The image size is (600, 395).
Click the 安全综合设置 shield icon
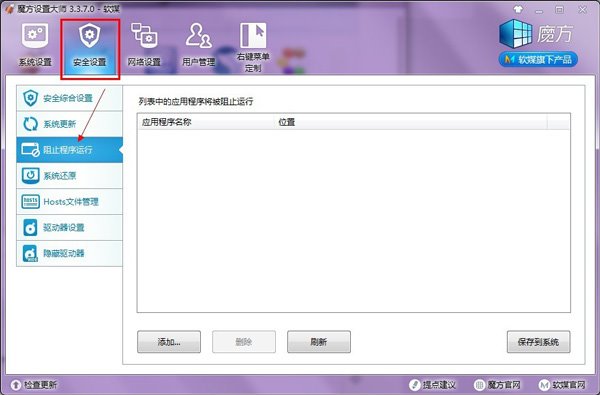(x=30, y=98)
